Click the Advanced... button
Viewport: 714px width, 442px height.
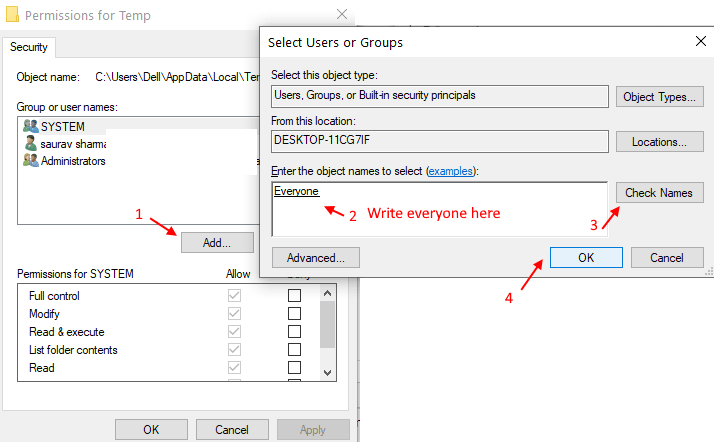[x=316, y=258]
